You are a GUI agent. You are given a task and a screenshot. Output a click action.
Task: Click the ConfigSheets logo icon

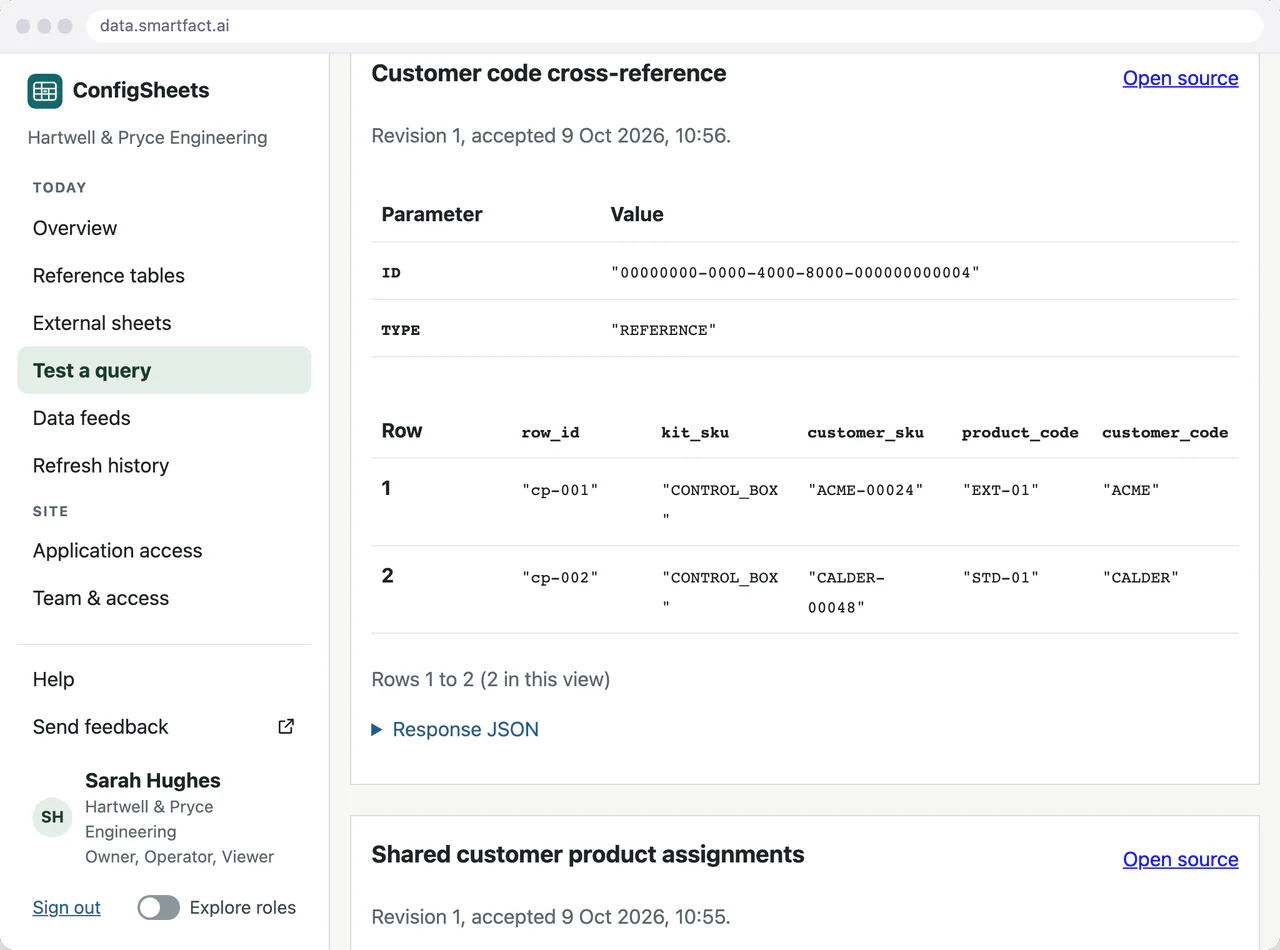pos(45,91)
